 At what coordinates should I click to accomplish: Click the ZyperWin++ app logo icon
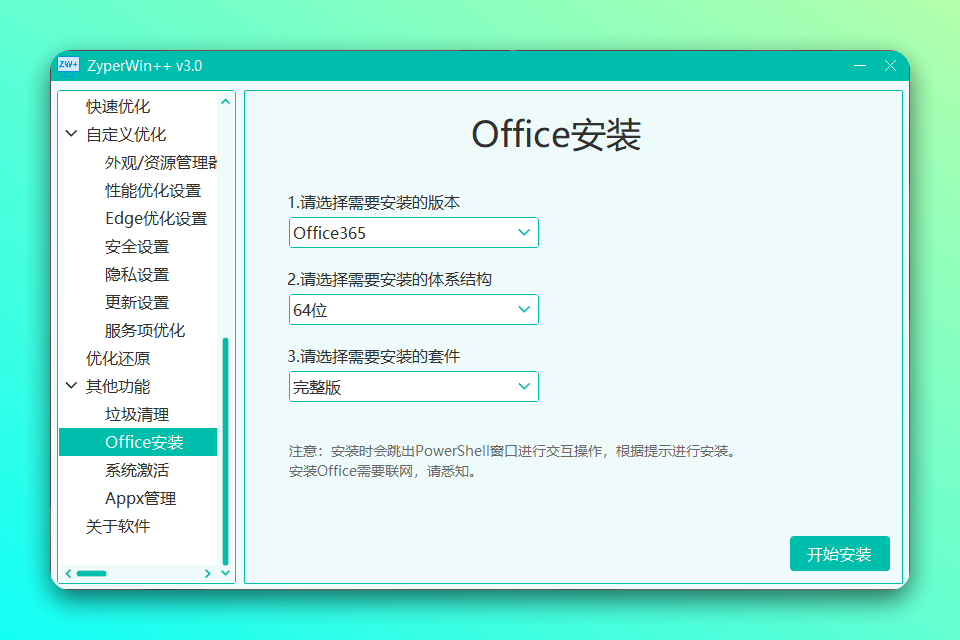point(68,65)
